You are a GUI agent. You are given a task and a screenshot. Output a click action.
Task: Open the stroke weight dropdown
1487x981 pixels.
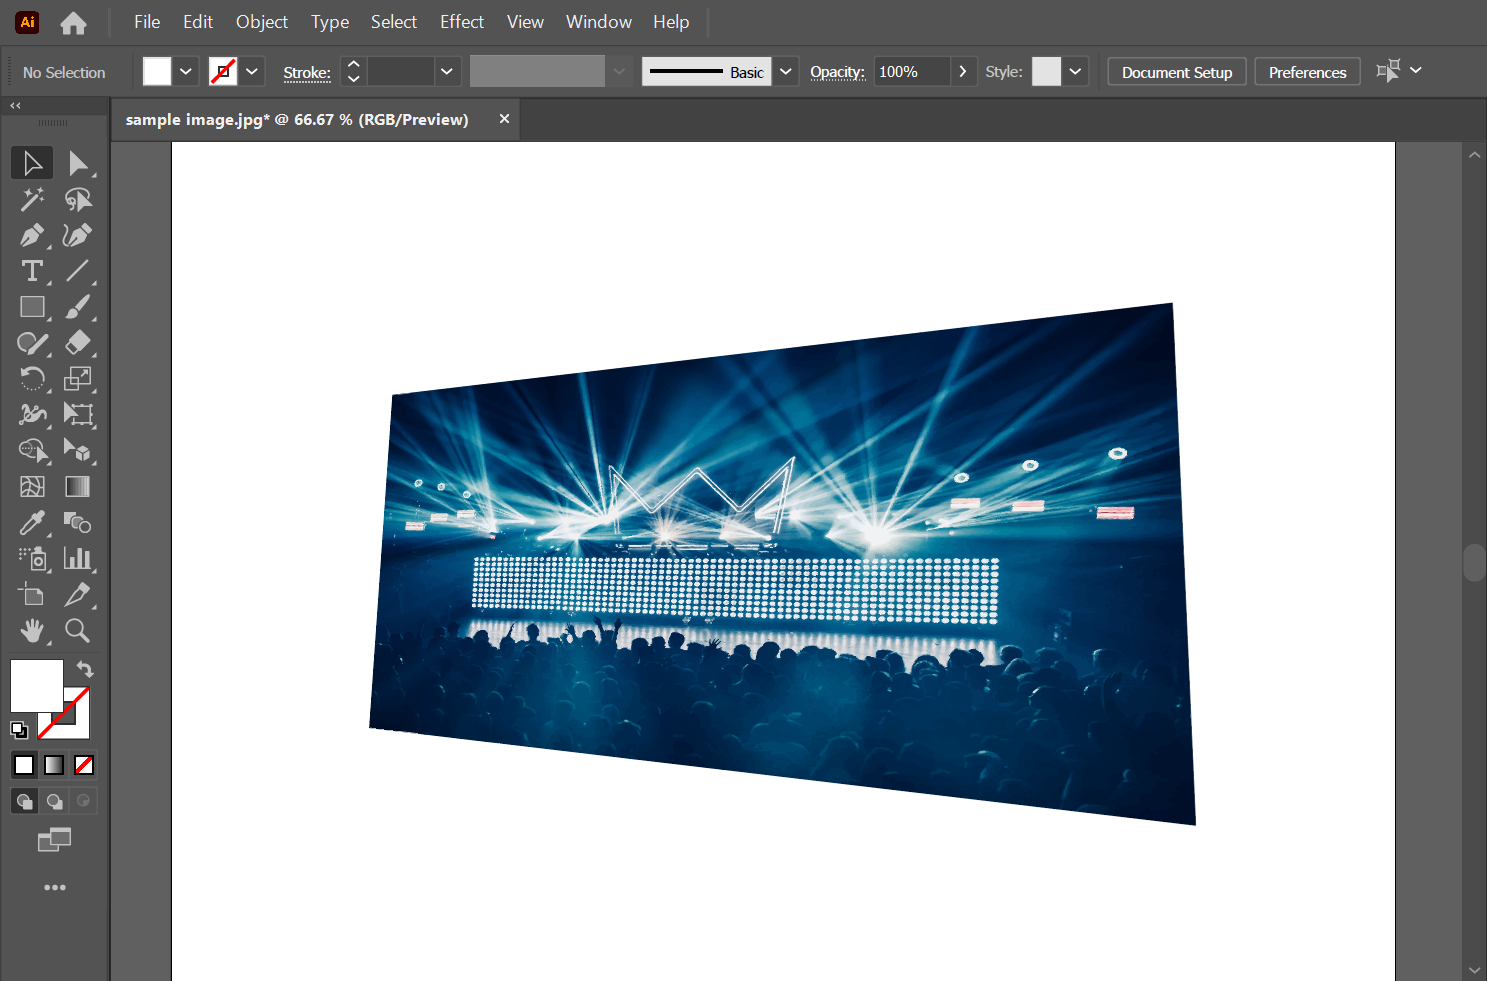[x=446, y=72]
